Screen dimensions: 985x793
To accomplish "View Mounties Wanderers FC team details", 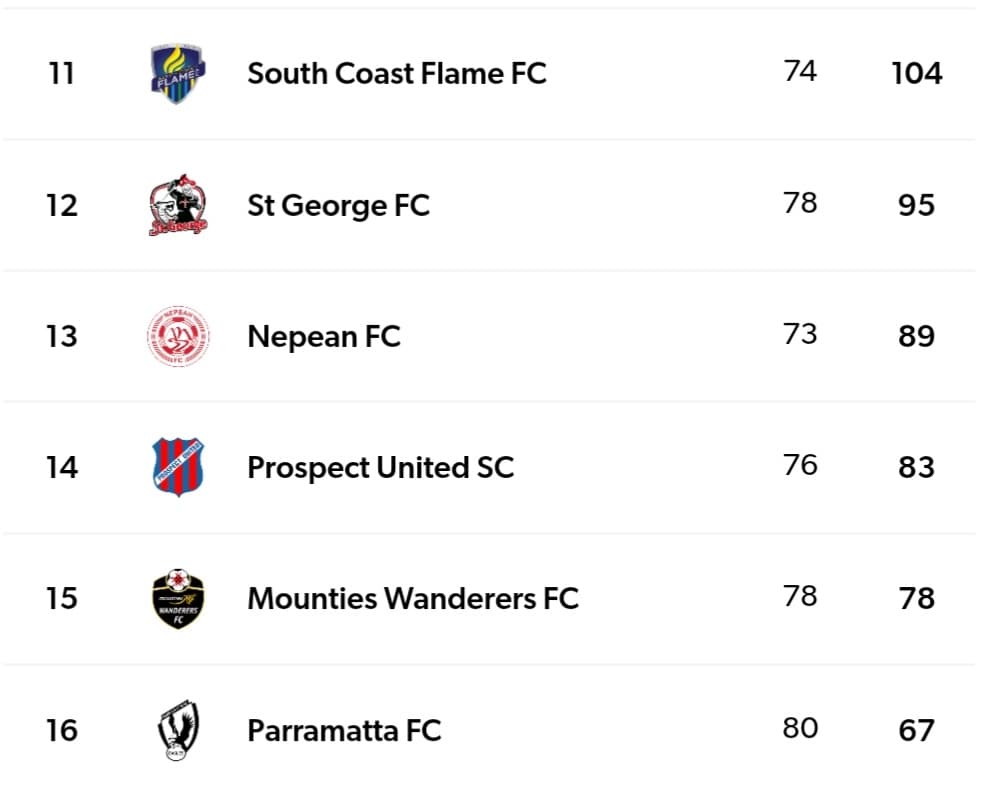I will pos(413,599).
